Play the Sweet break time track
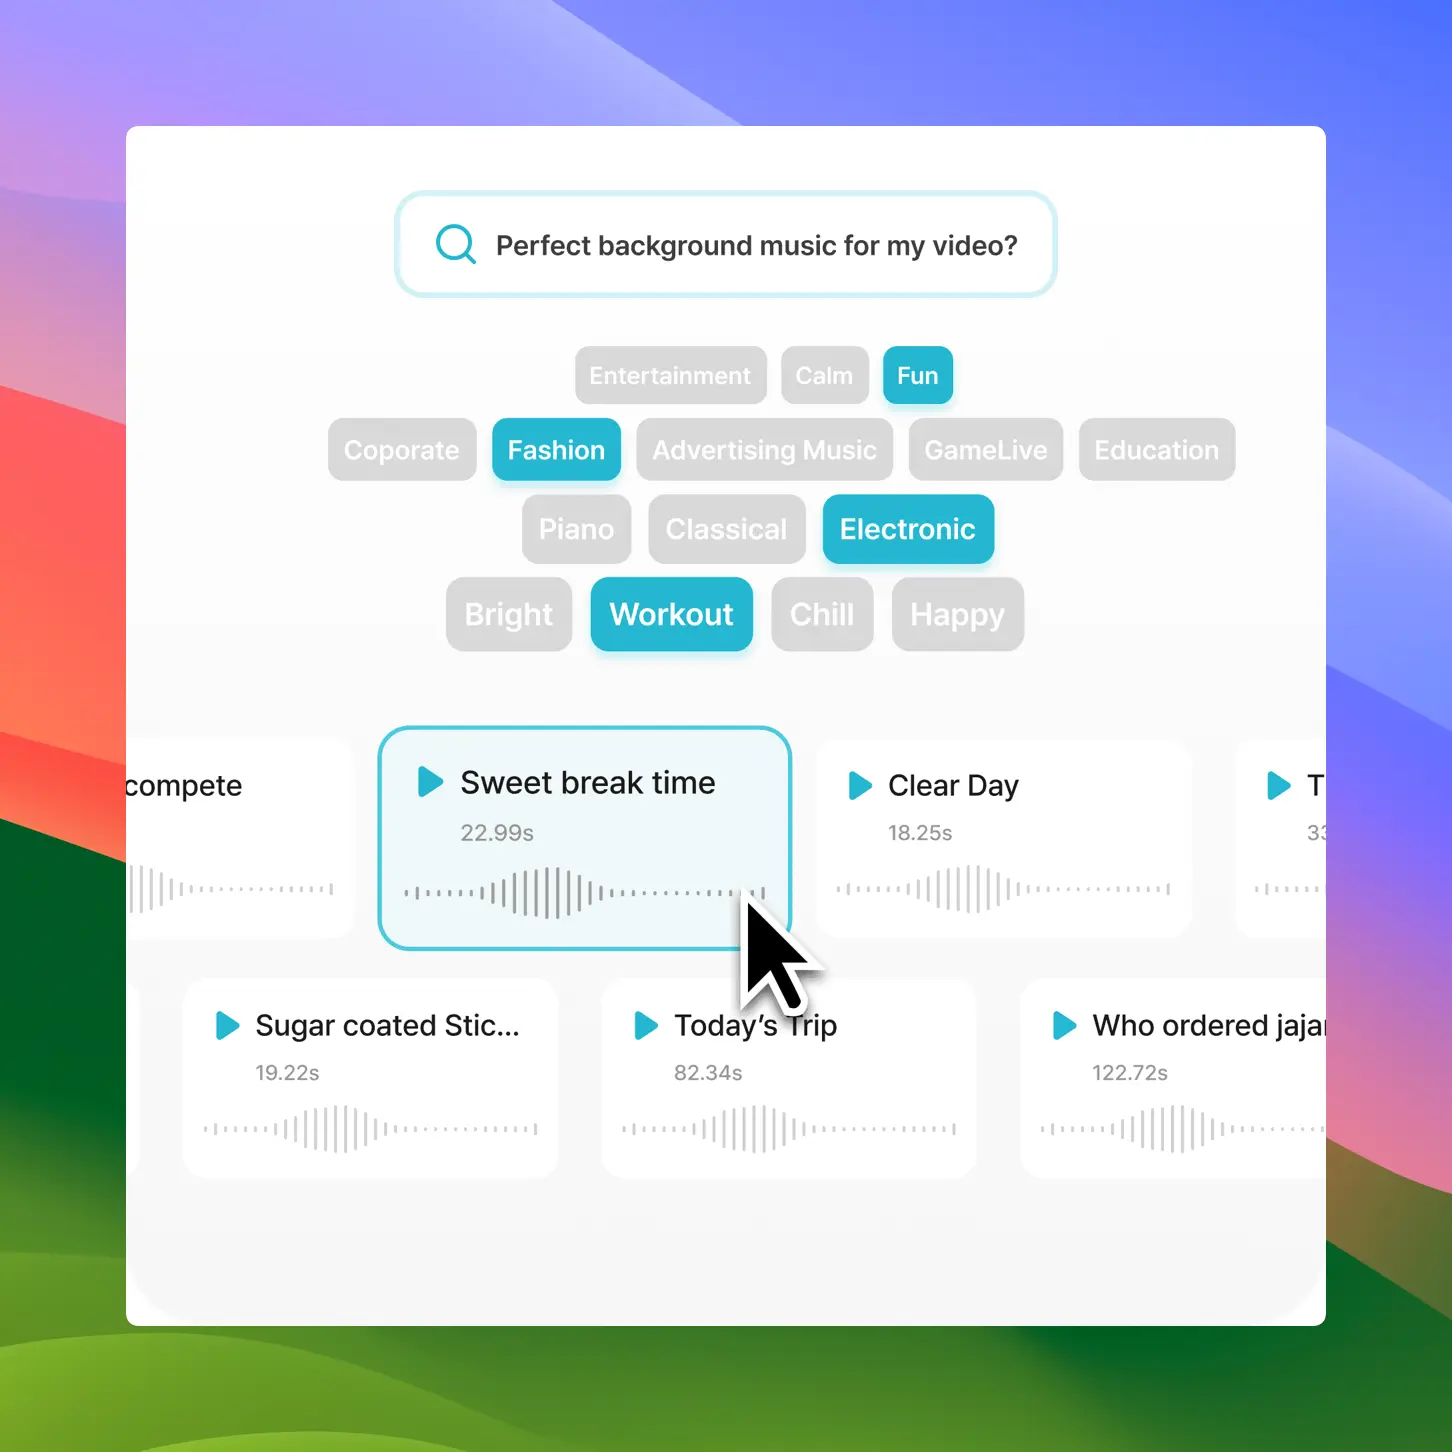The width and height of the screenshot is (1452, 1452). click(430, 782)
